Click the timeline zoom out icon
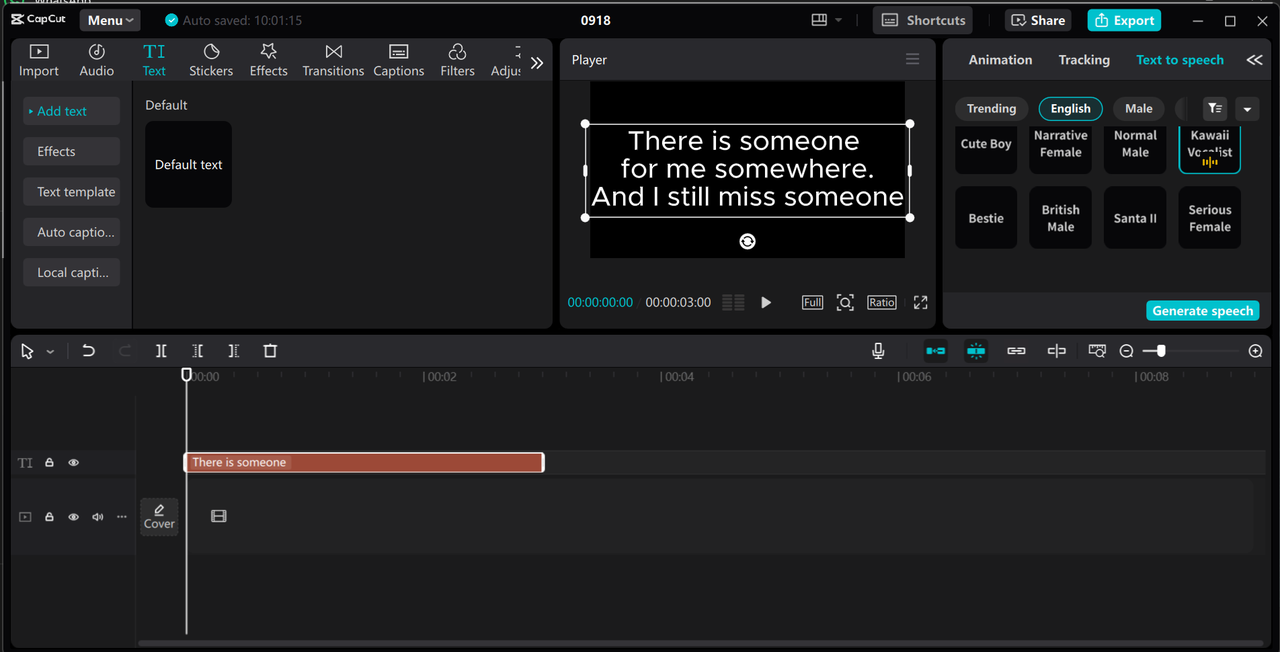The image size is (1280, 652). (1126, 351)
